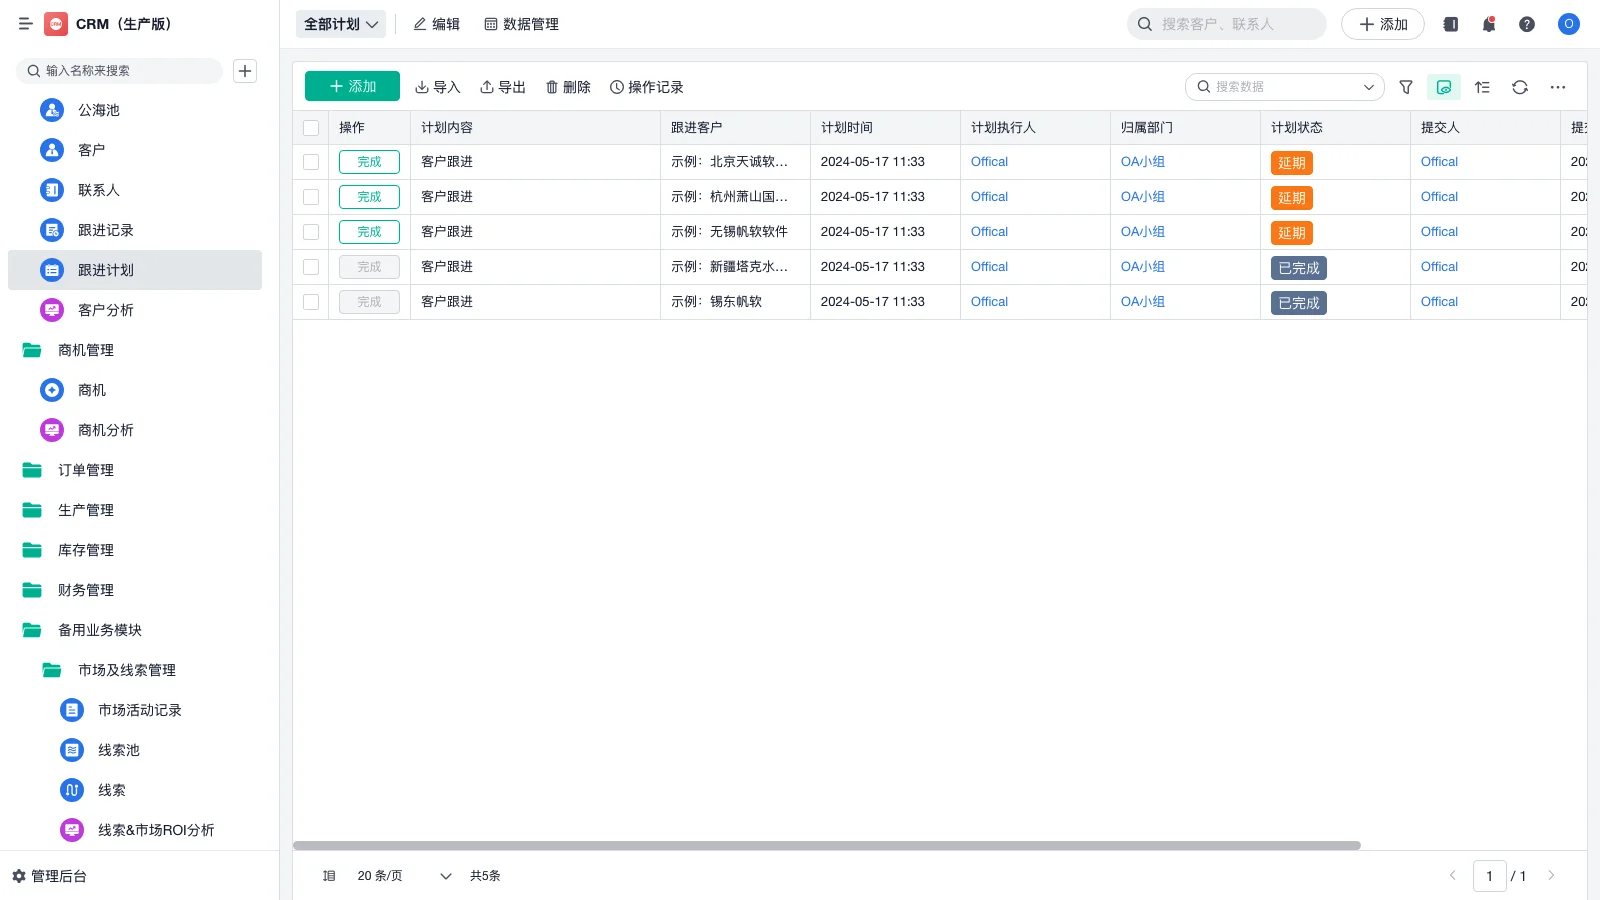Image resolution: width=1600 pixels, height=900 pixels.
Task: Open the sort icon next to refresh
Action: (x=1482, y=87)
